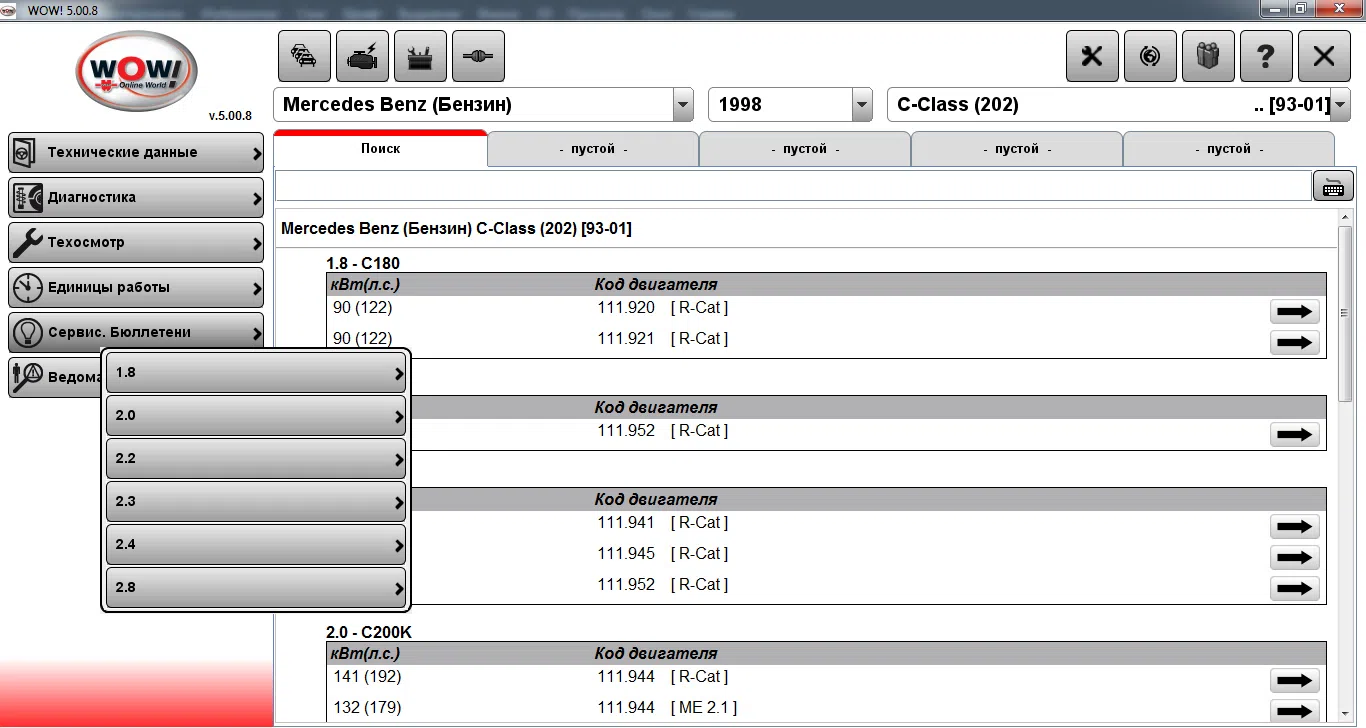Expand the 2.8 engine submenu
Screen dimensions: 1366x728
[x=255, y=587]
